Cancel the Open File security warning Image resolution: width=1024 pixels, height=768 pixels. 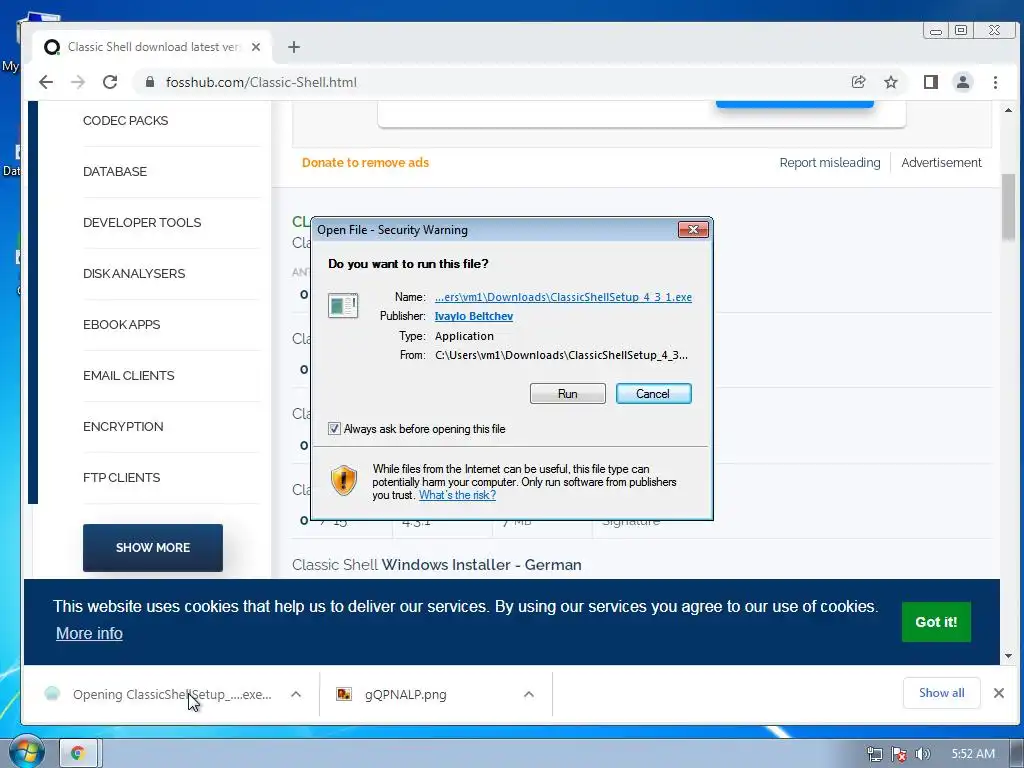click(x=653, y=394)
